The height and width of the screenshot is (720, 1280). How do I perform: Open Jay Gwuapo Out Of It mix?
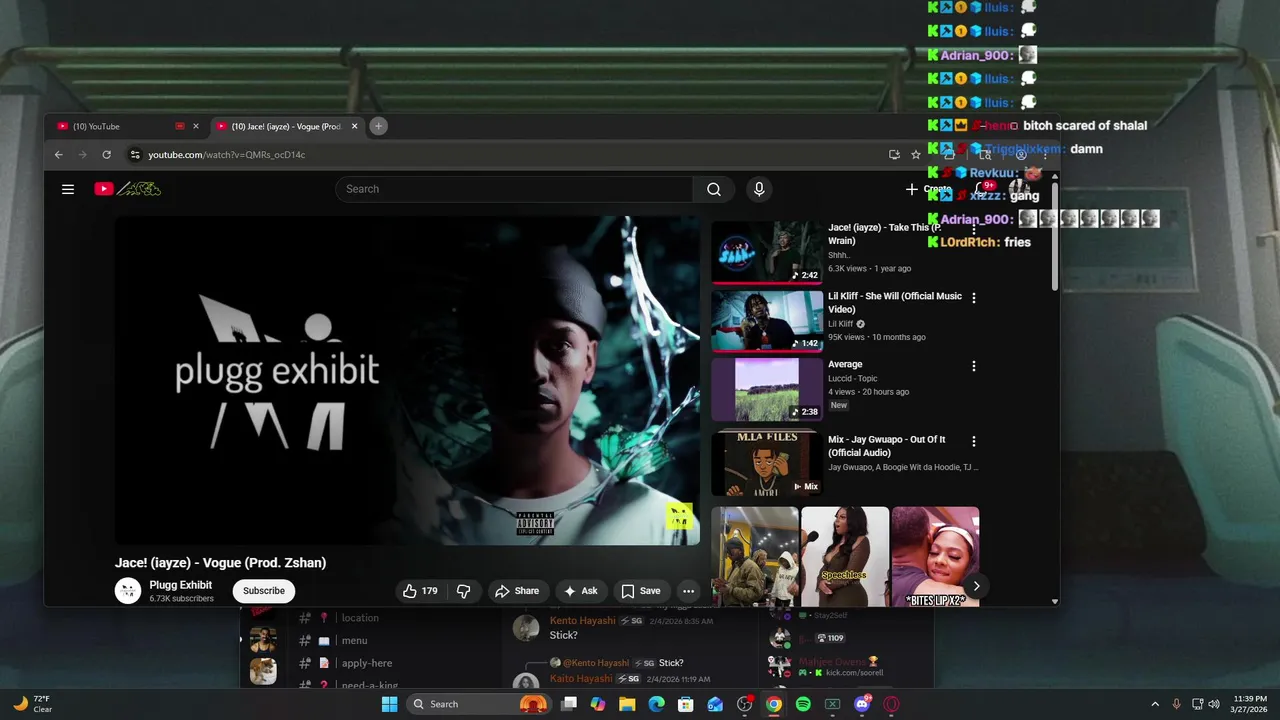tap(767, 463)
